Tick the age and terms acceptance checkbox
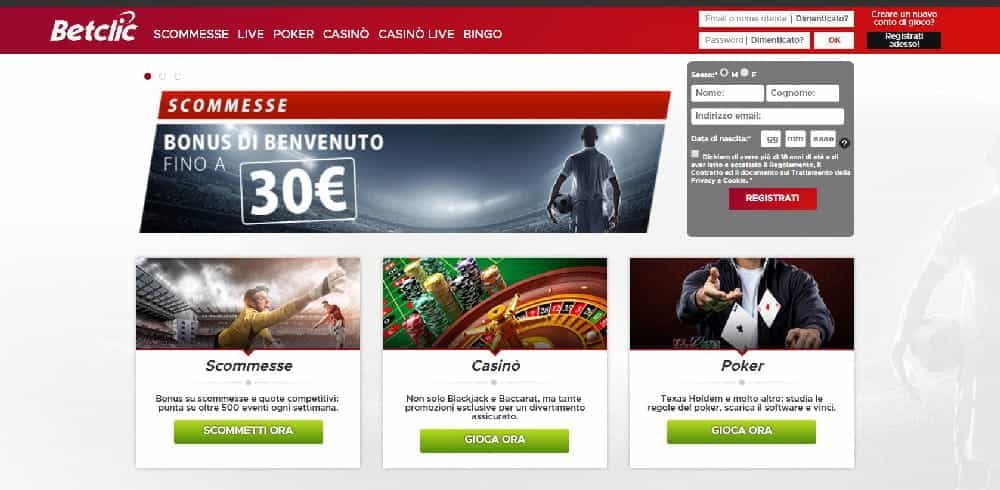The image size is (1000, 490). [x=695, y=154]
